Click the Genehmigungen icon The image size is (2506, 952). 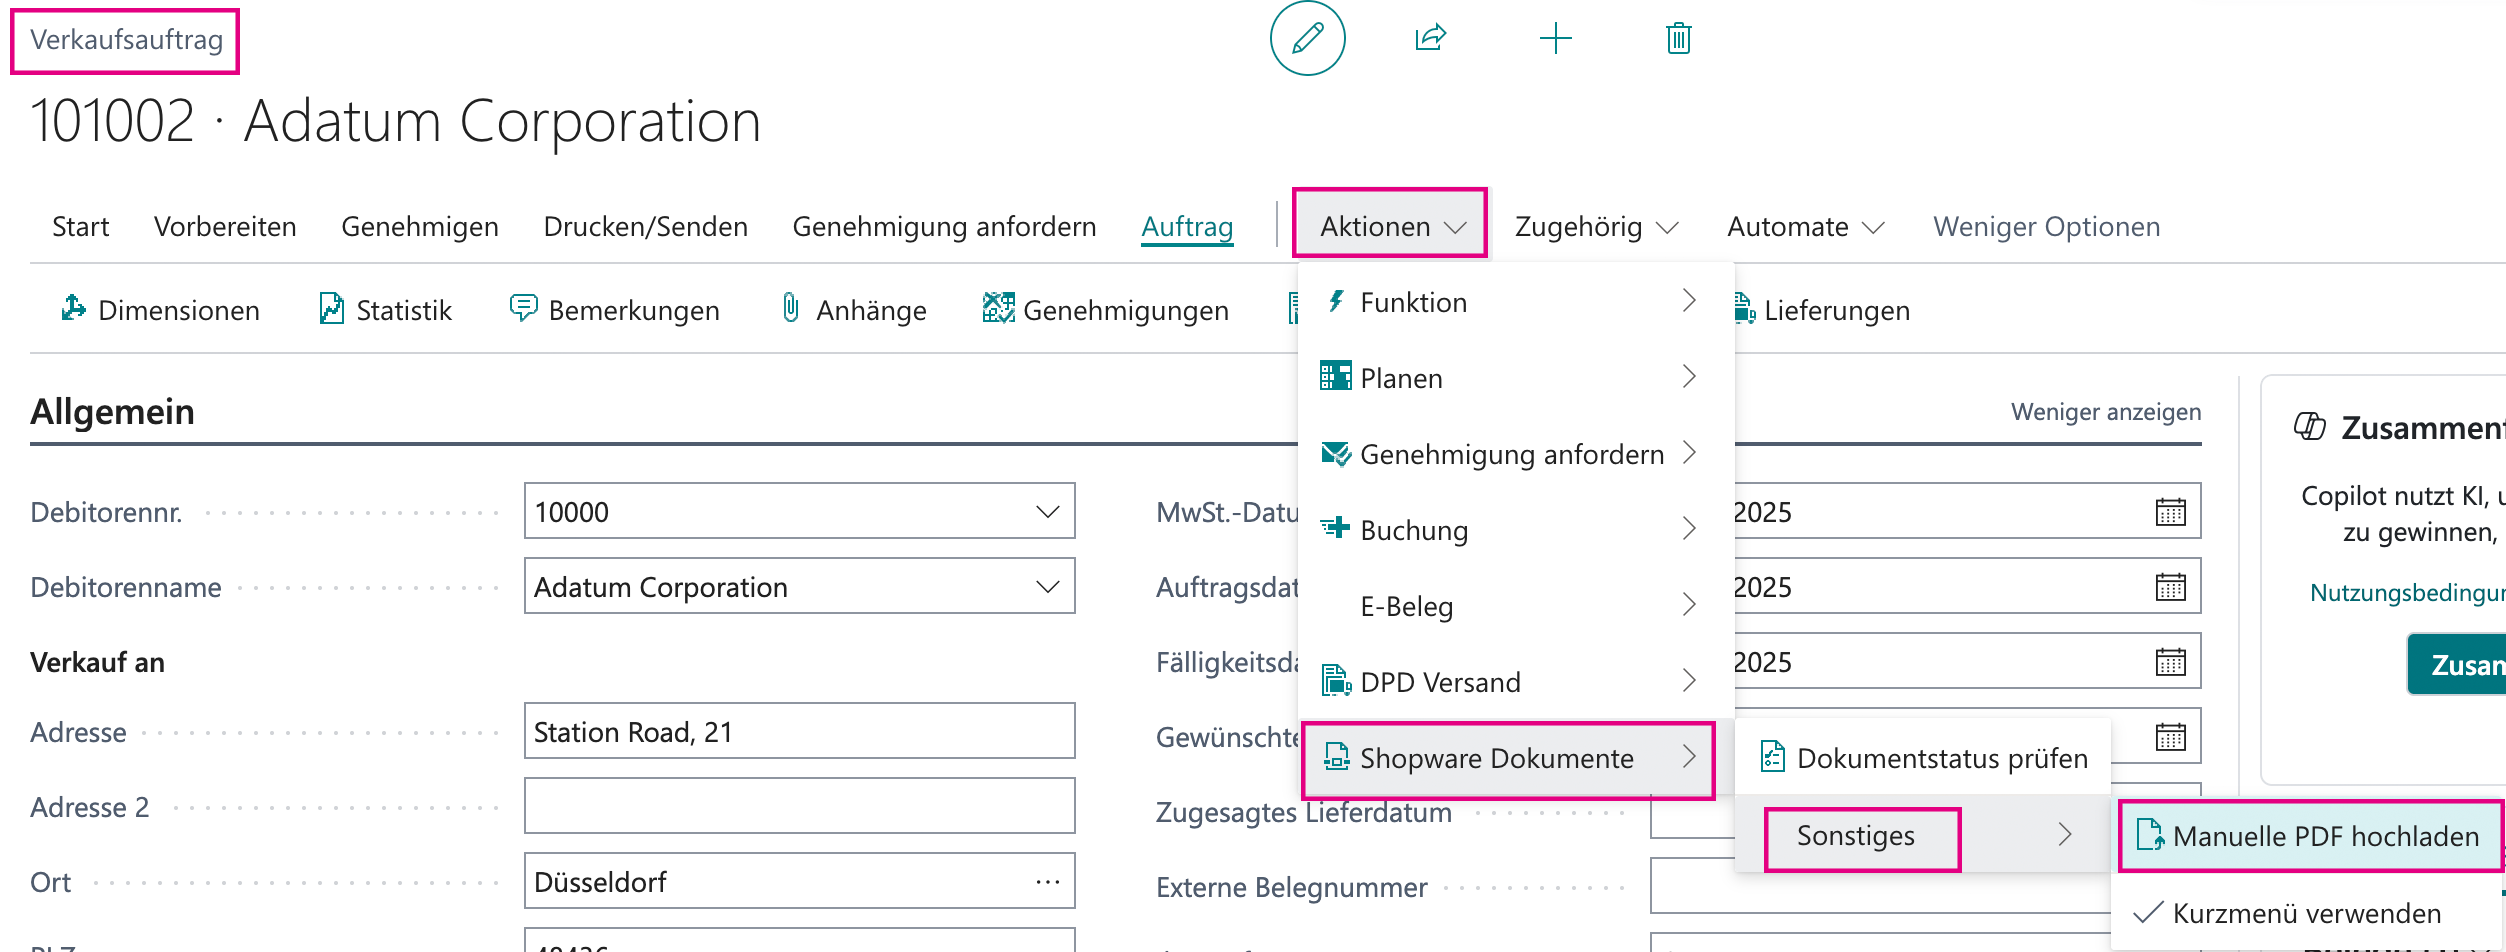998,308
